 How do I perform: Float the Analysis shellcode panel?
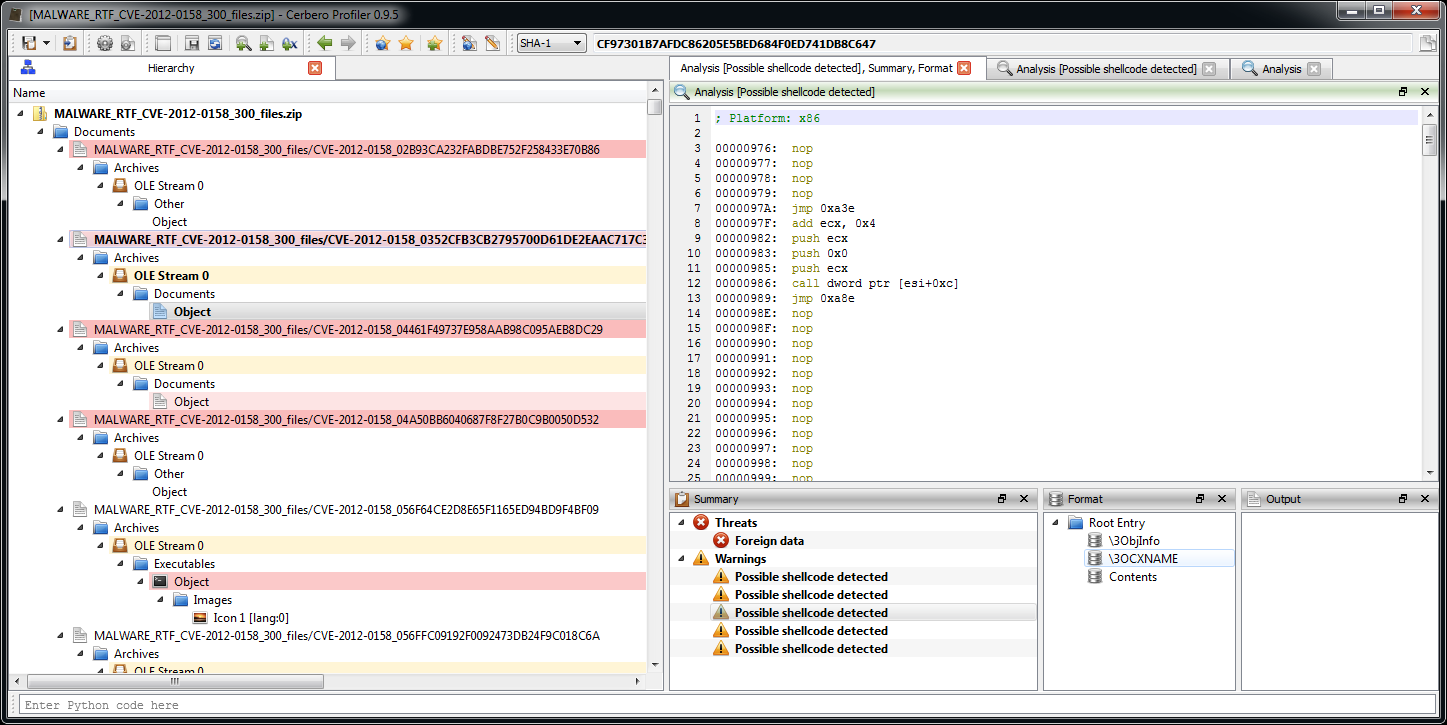[1403, 91]
